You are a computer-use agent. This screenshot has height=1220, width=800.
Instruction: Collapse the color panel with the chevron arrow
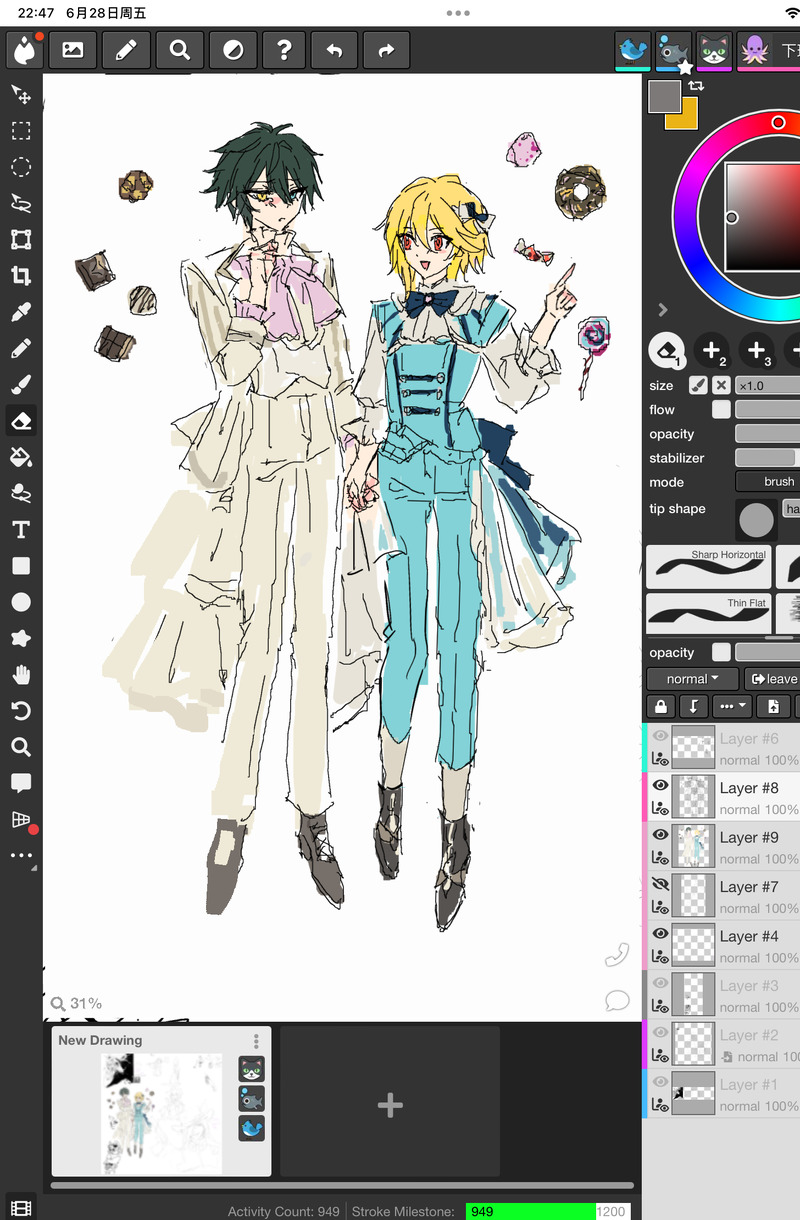[x=663, y=310]
